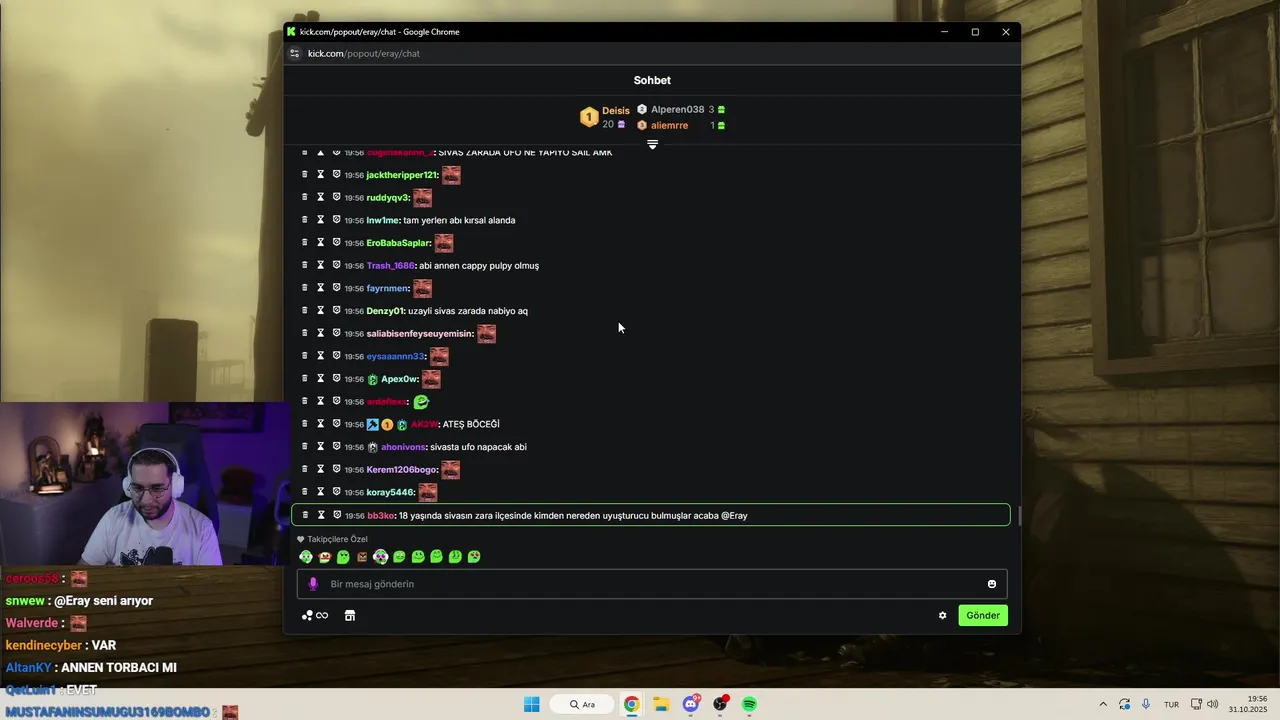Click the green emote in ardaflexx's message

pos(421,402)
